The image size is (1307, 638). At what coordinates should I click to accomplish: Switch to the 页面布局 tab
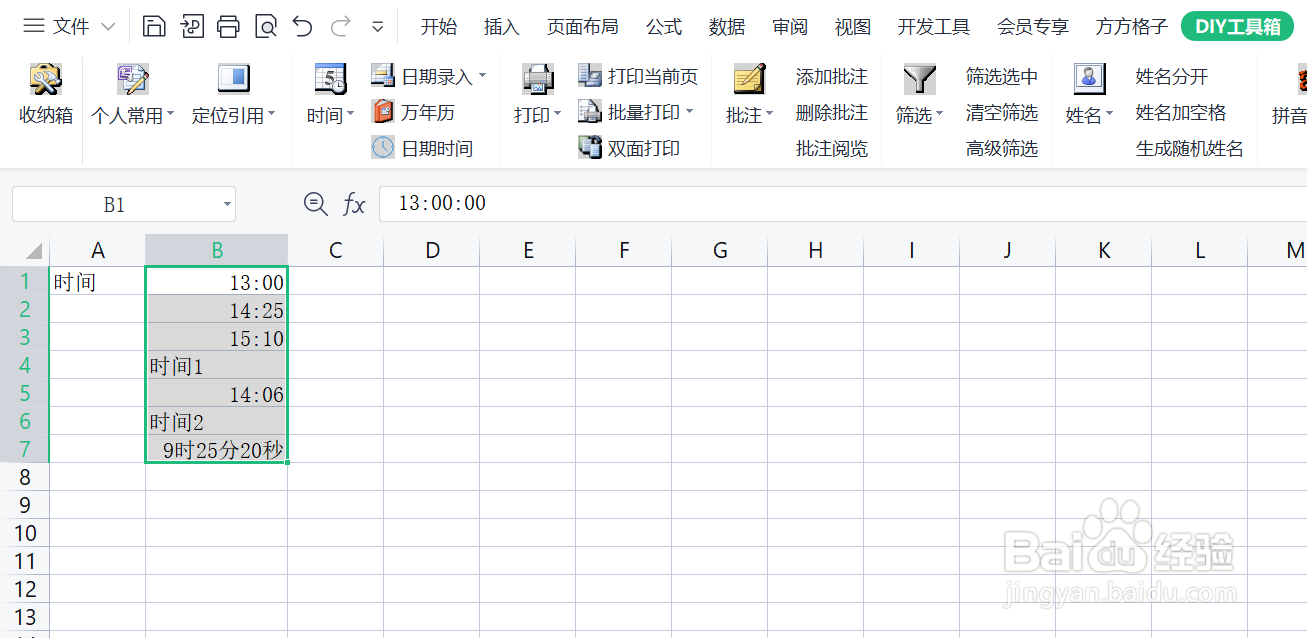click(x=582, y=27)
